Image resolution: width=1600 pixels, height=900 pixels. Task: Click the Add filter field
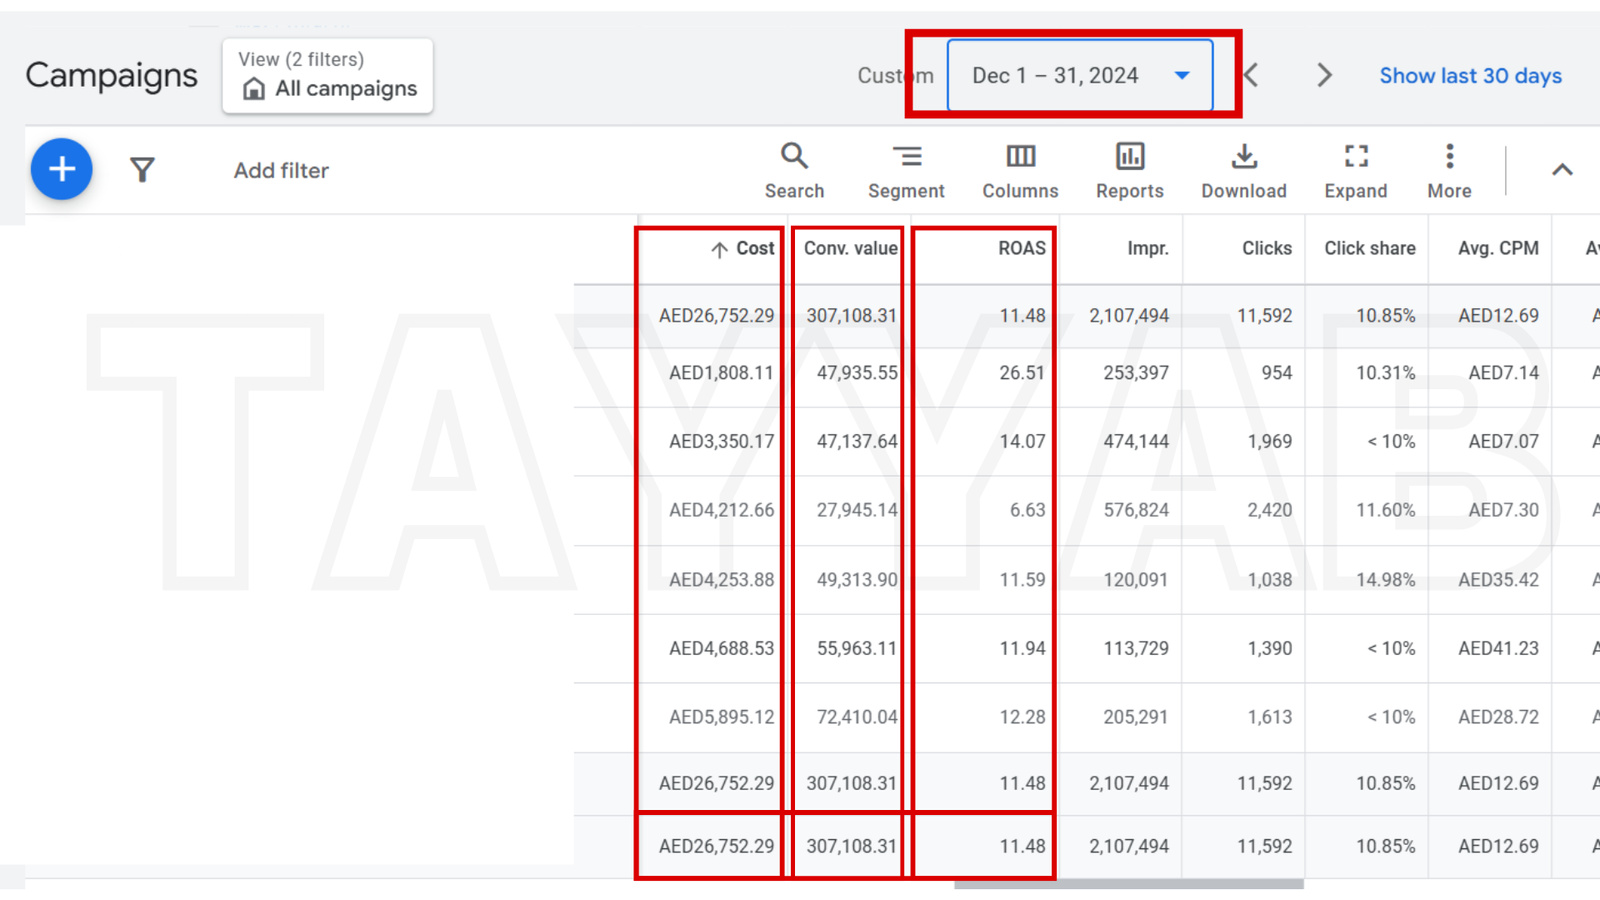(x=281, y=171)
